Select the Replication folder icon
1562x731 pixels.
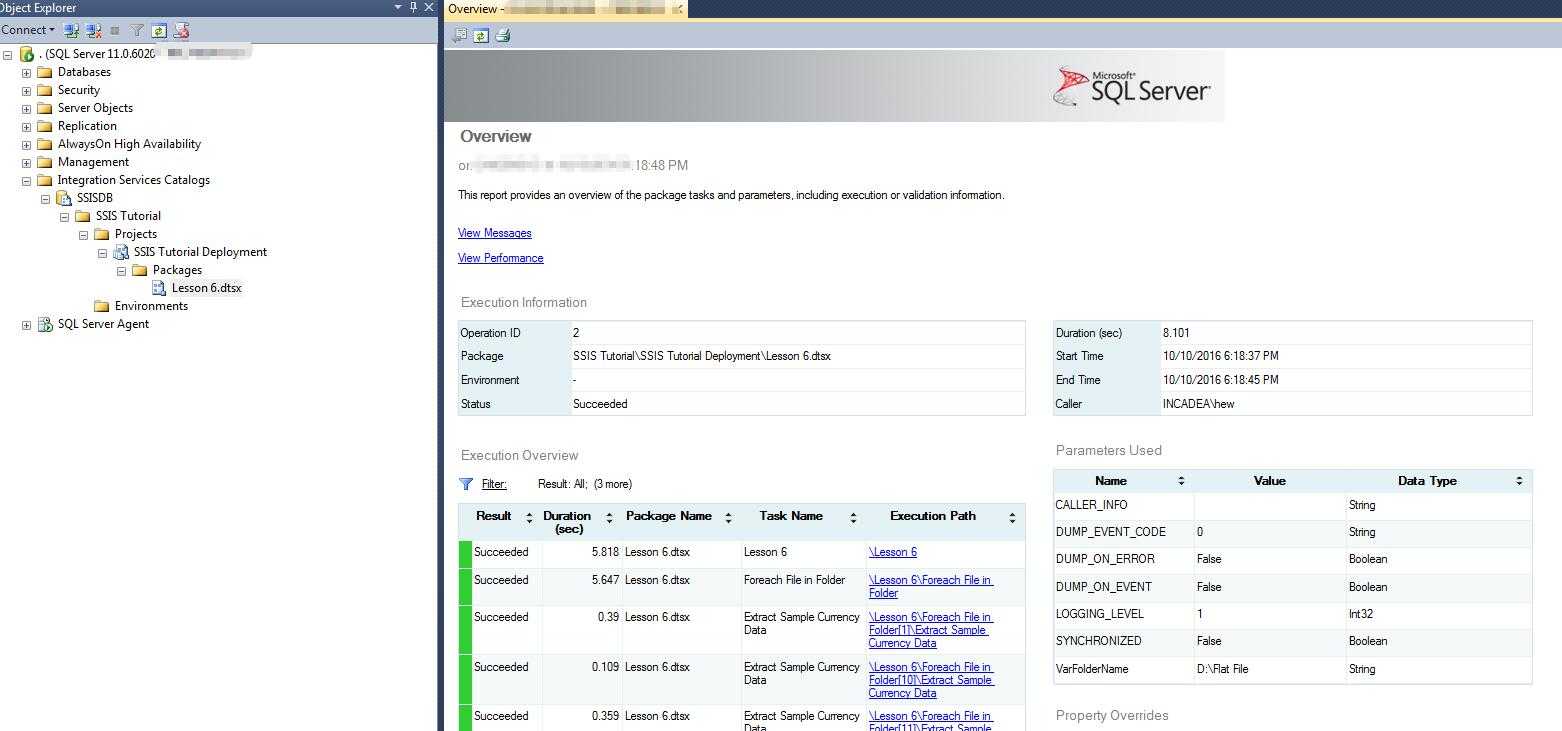click(x=44, y=126)
